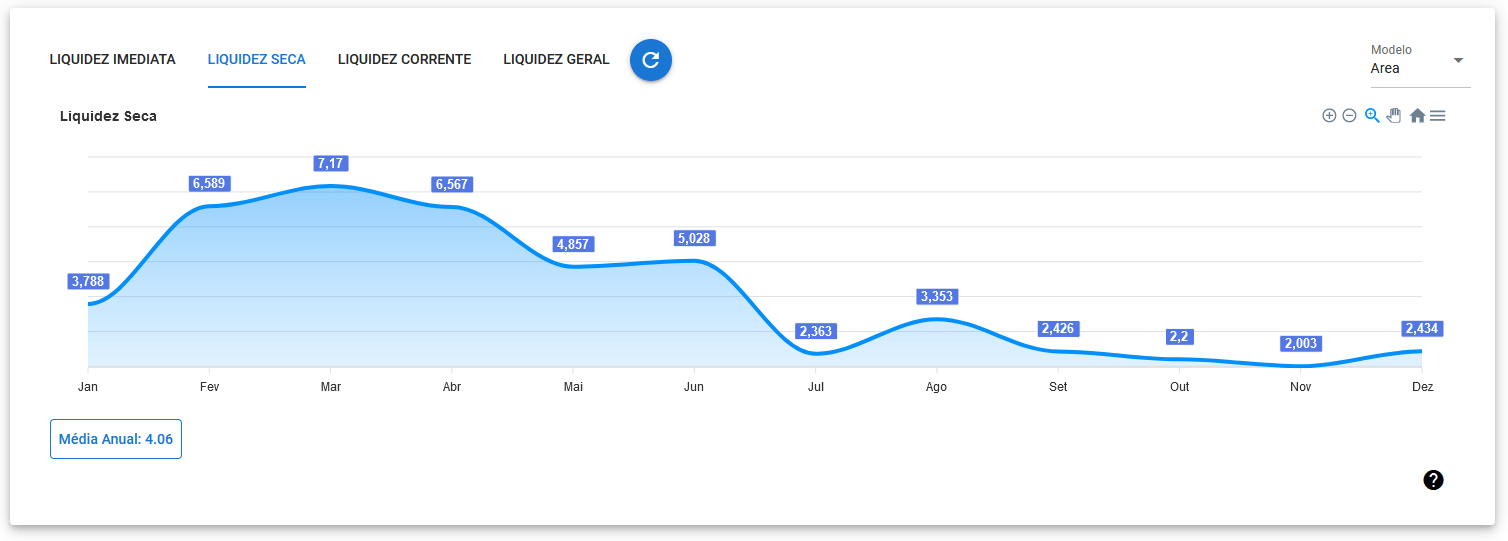Image resolution: width=1508 pixels, height=541 pixels.
Task: Click the 2,003 label for Nov
Action: coord(1300,344)
